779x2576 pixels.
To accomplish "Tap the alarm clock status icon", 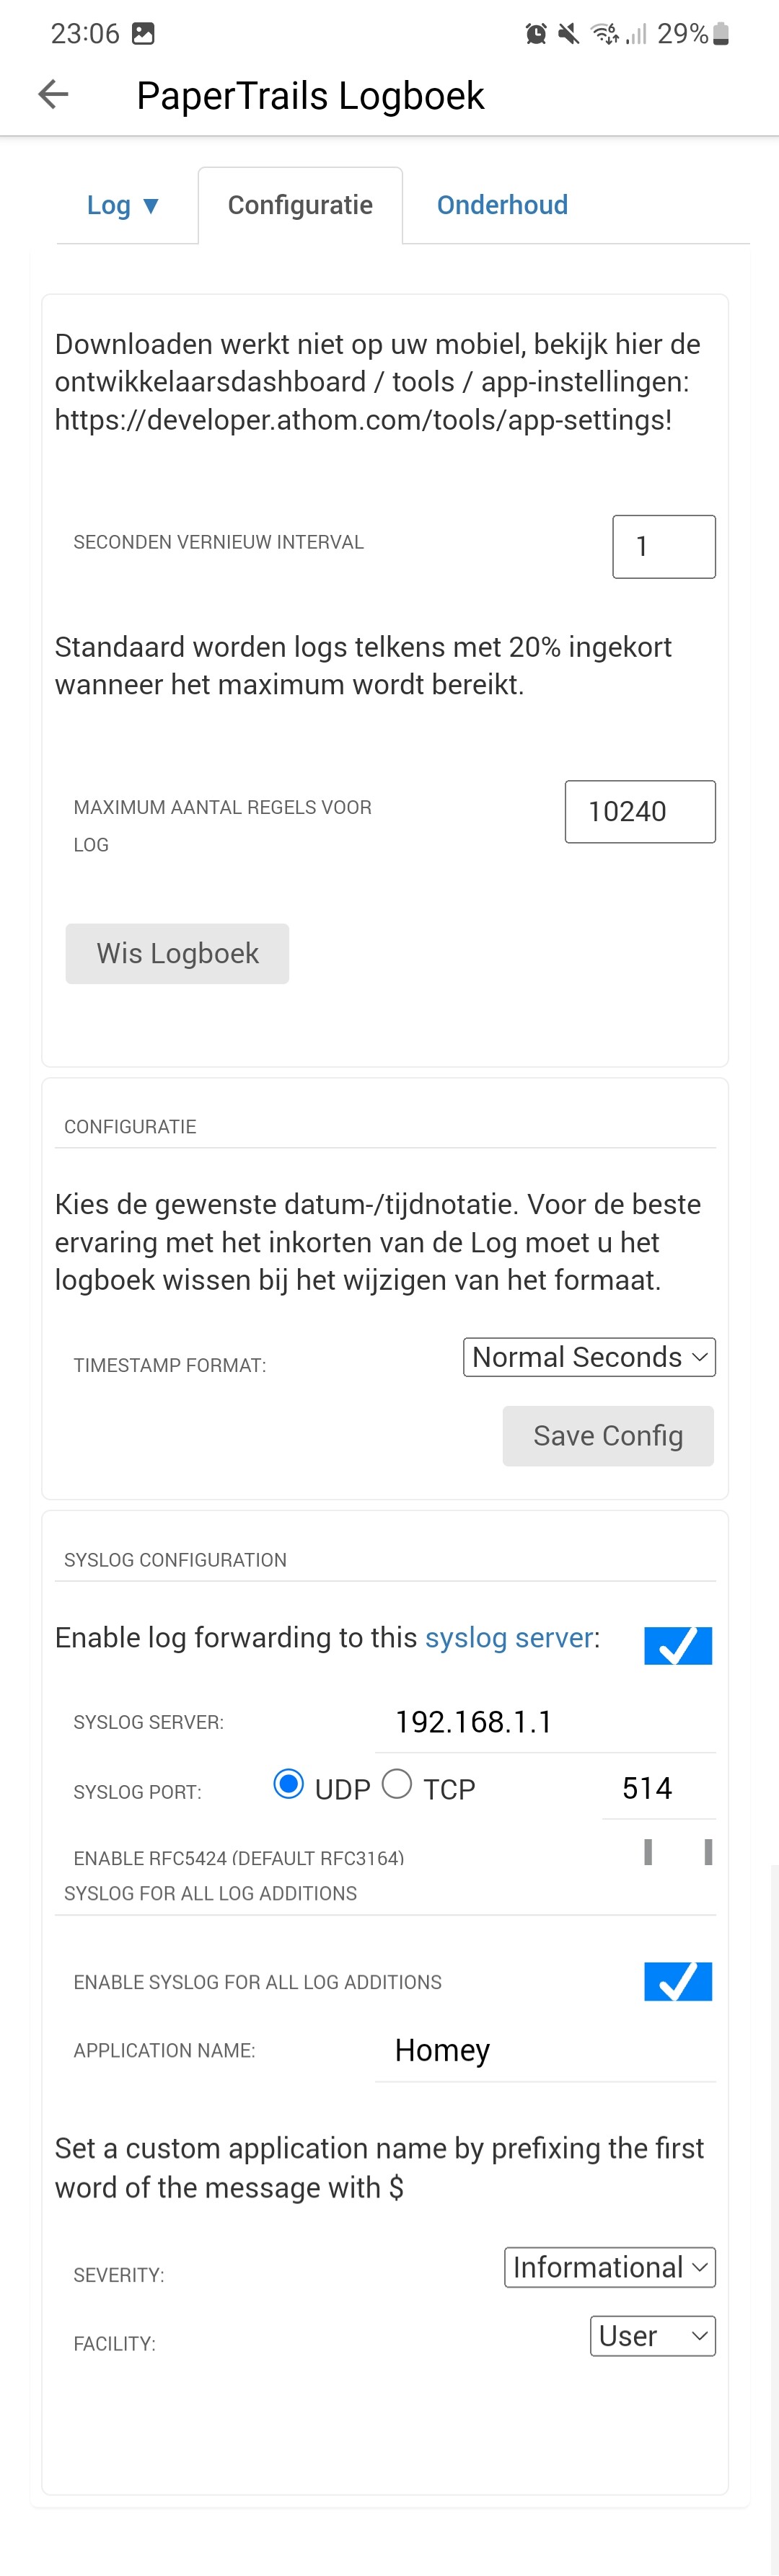I will coord(536,34).
